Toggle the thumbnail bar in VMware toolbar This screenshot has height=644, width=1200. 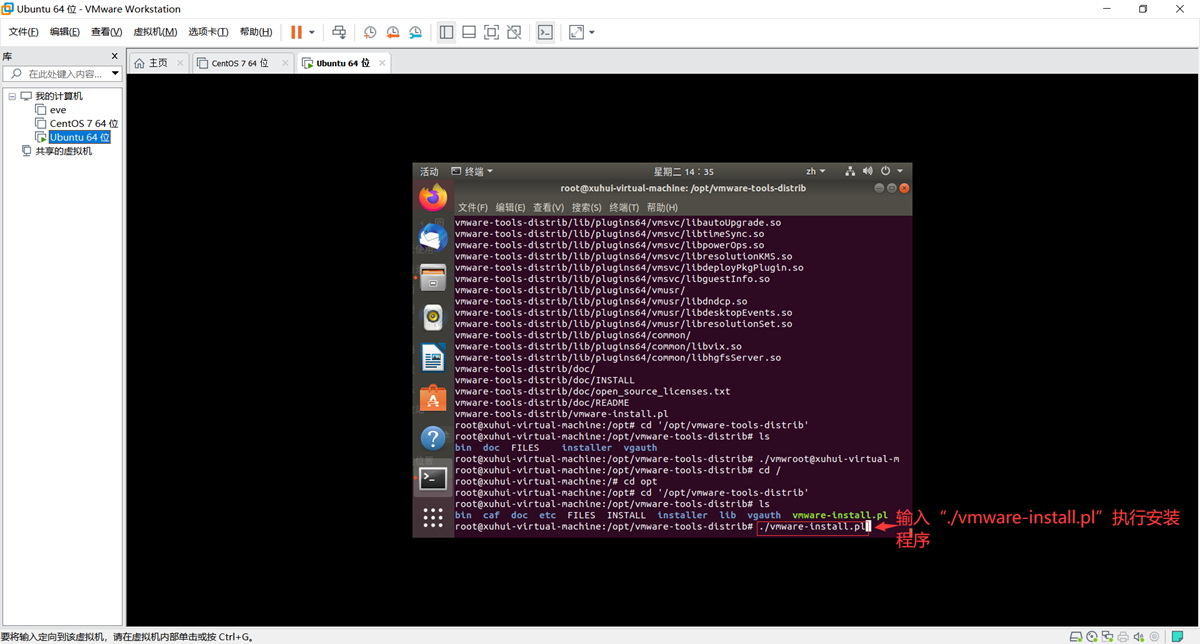click(468, 32)
